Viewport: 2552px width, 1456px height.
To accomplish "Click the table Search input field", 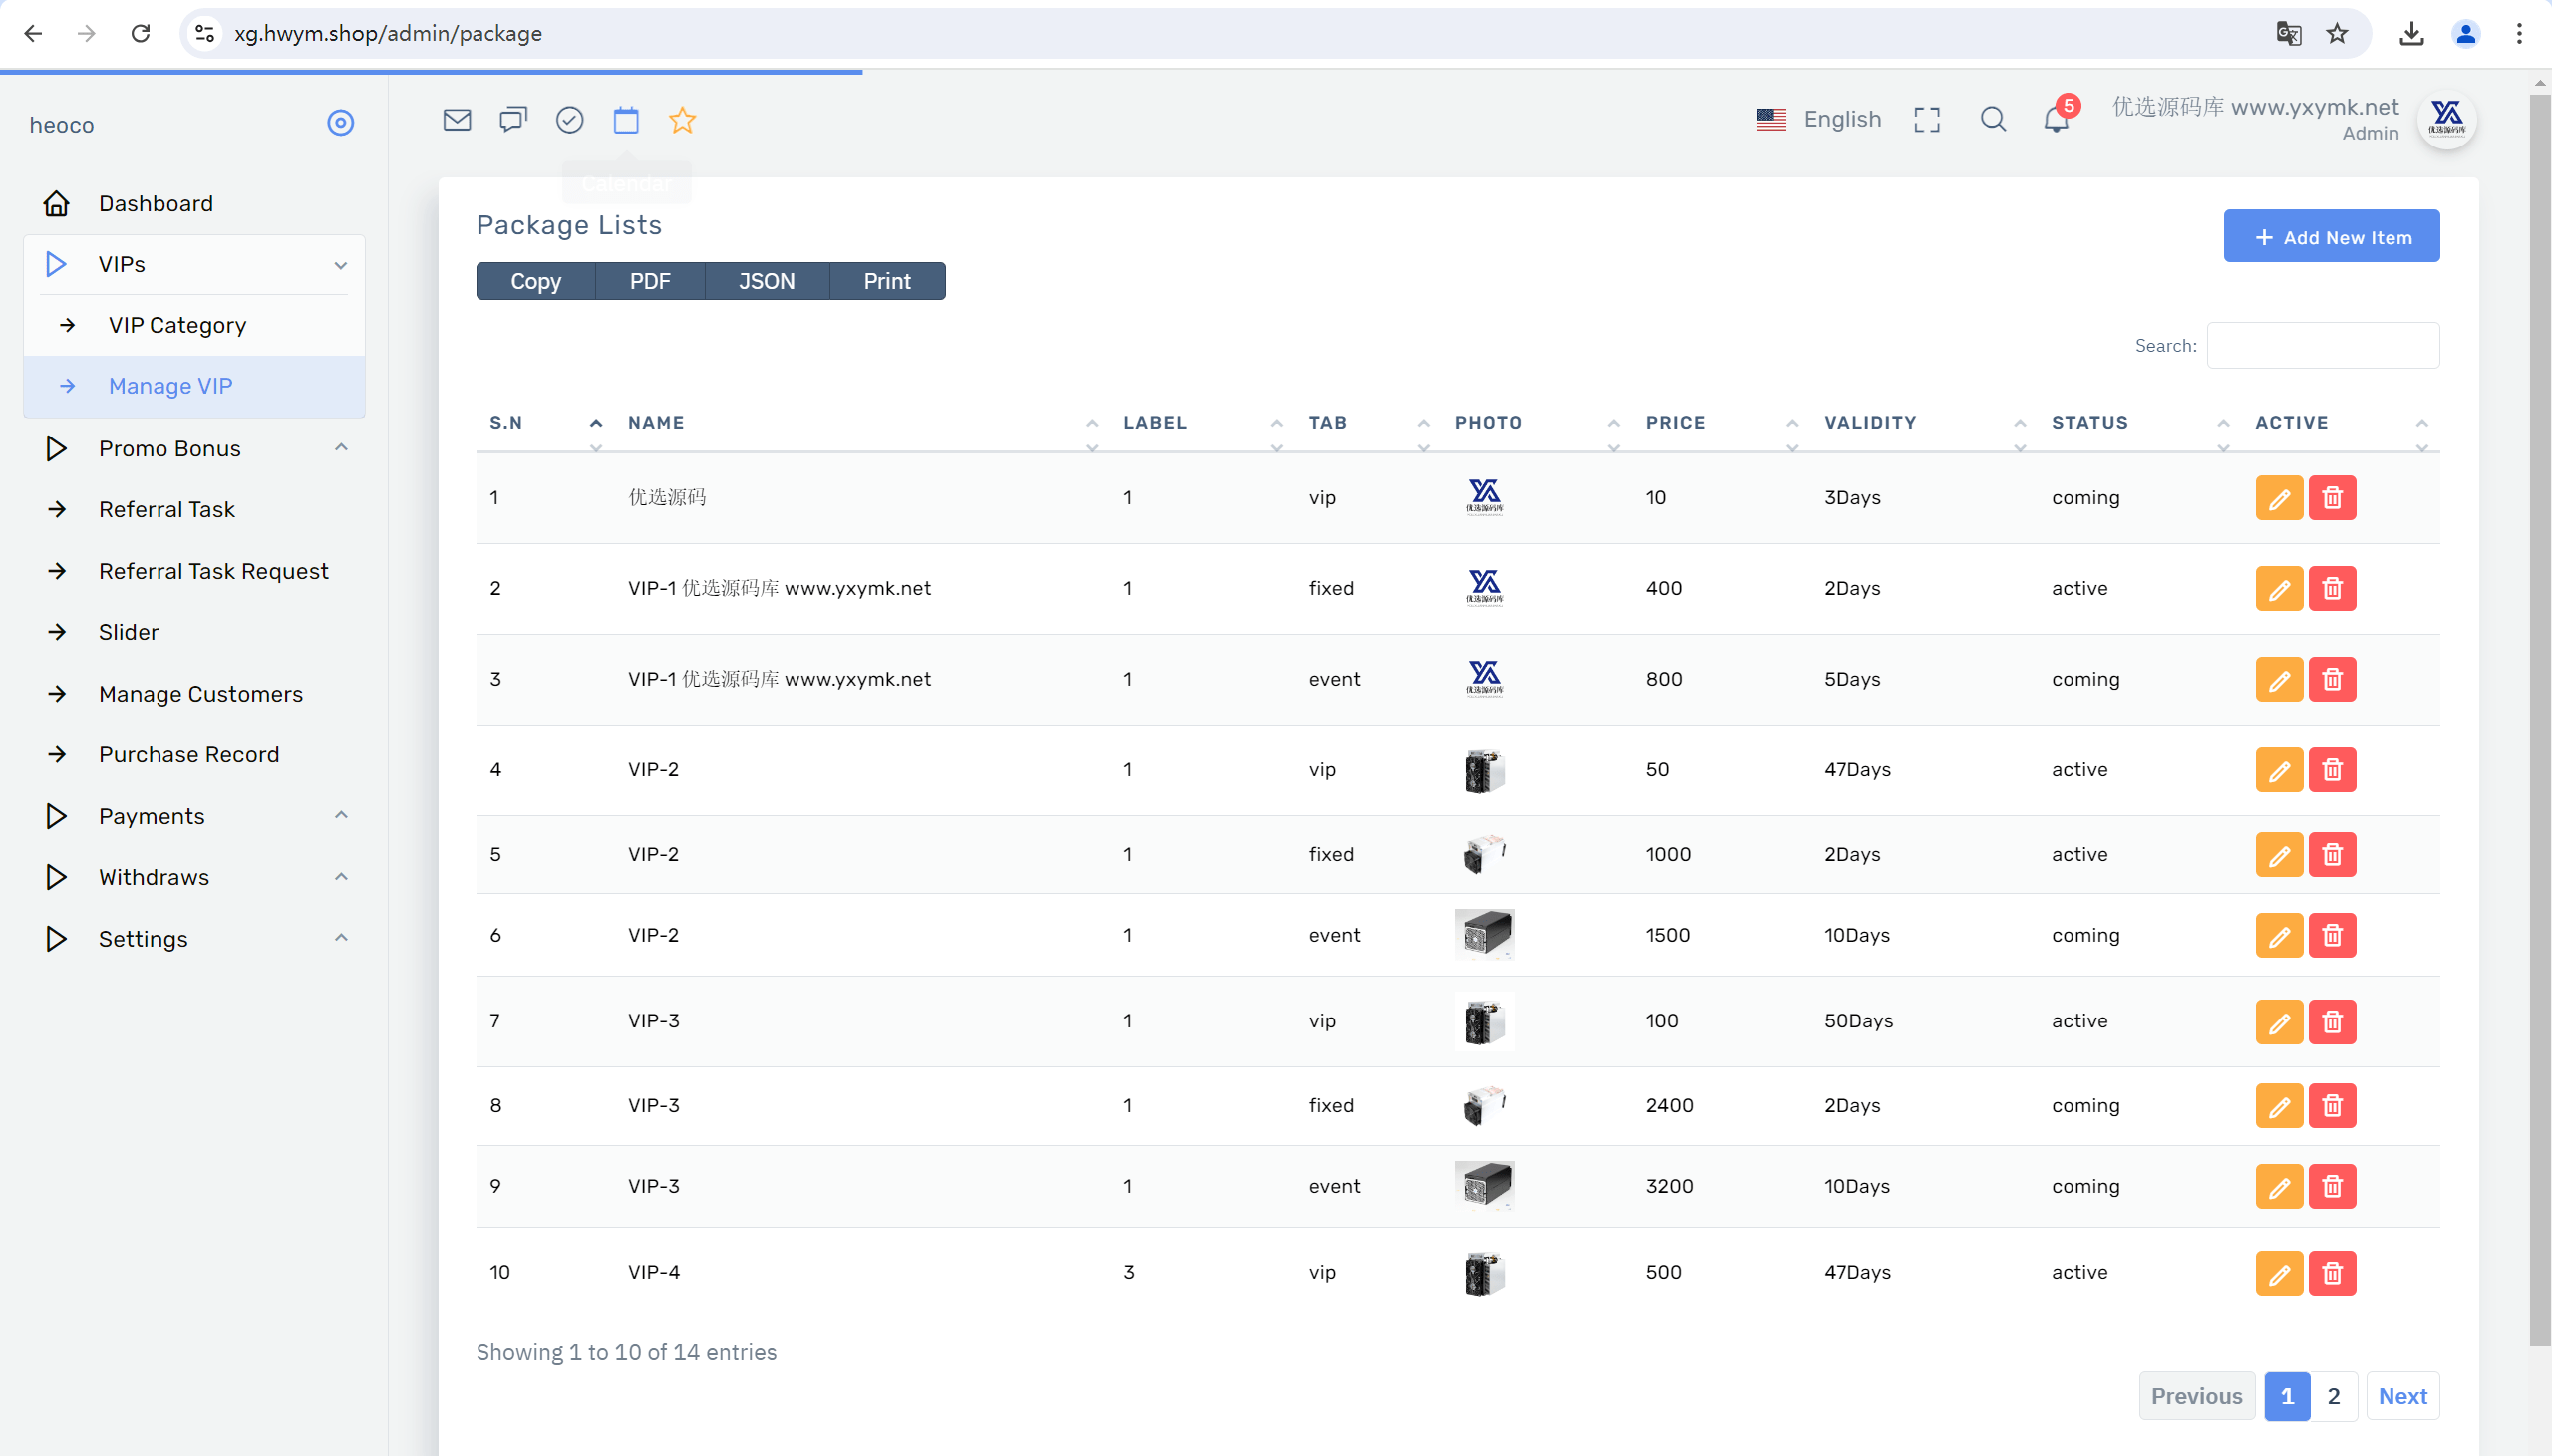I will pos(2322,346).
